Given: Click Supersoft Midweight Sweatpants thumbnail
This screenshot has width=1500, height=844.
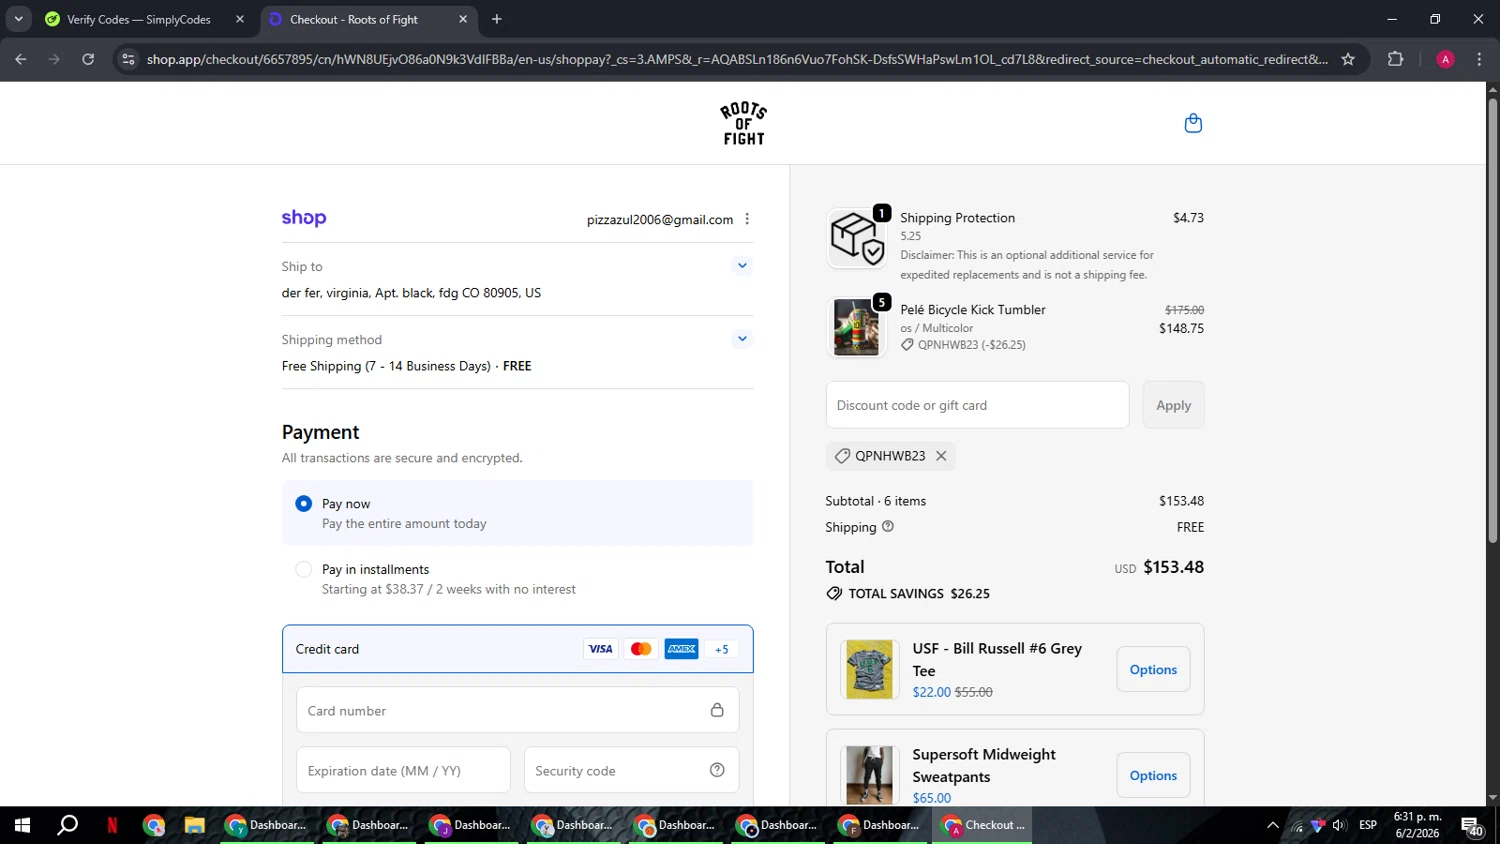Looking at the screenshot, I should click(x=869, y=775).
